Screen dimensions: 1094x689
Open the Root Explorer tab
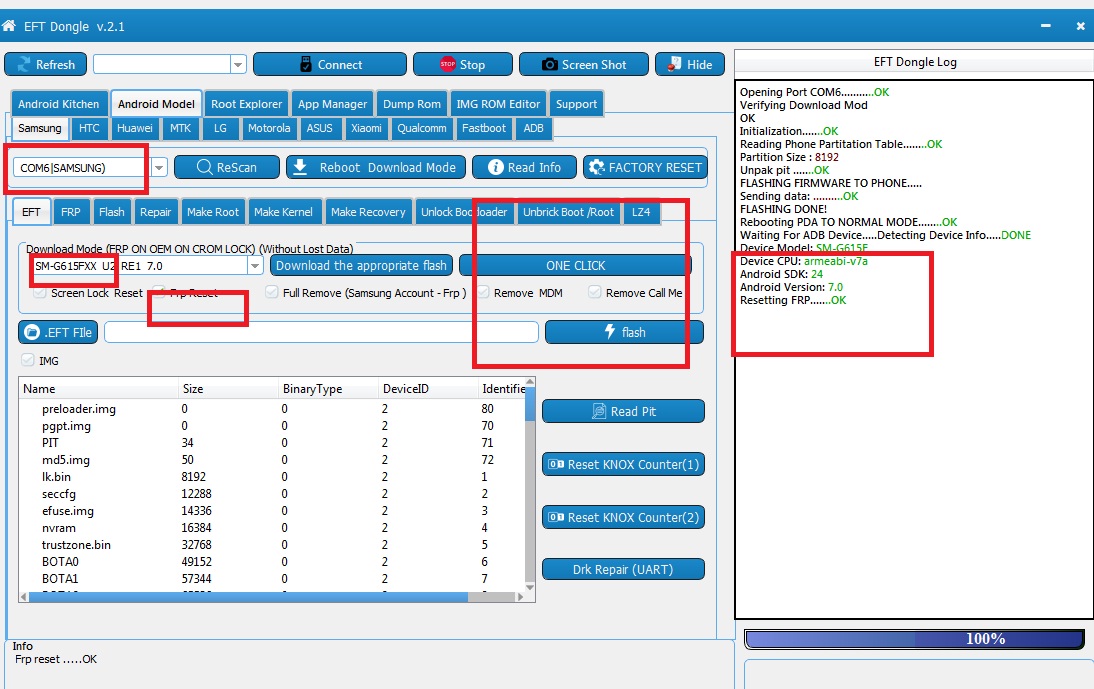coord(246,104)
